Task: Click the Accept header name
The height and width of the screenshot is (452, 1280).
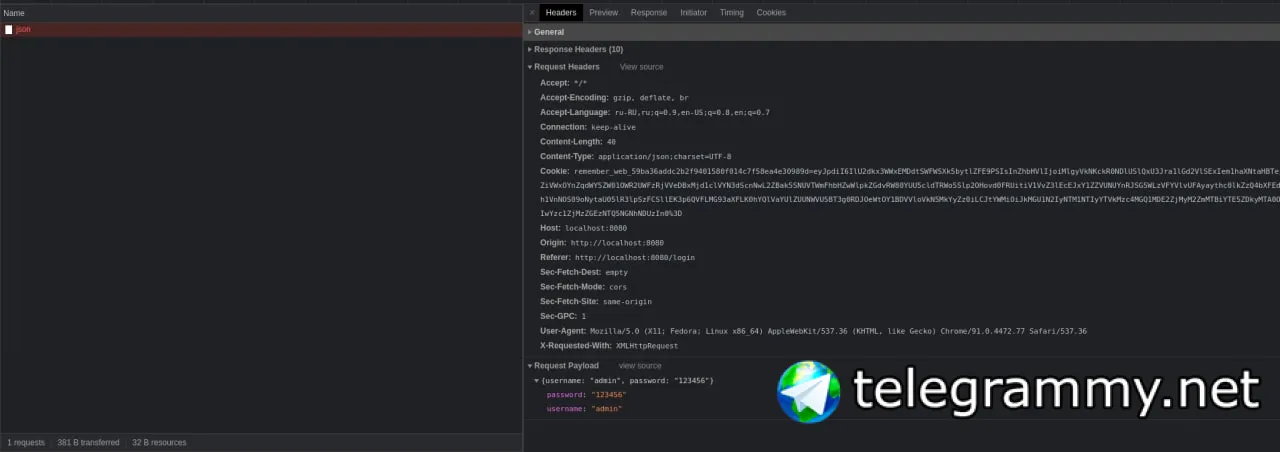Action: pyautogui.click(x=555, y=83)
